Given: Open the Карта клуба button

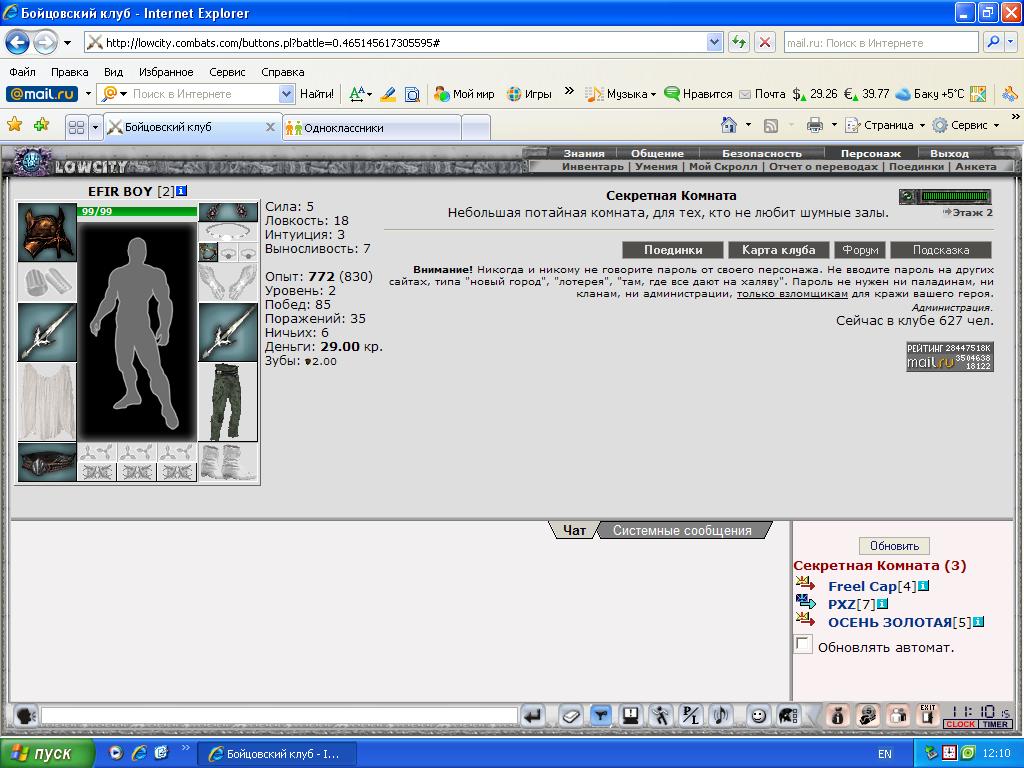Looking at the screenshot, I should [778, 250].
